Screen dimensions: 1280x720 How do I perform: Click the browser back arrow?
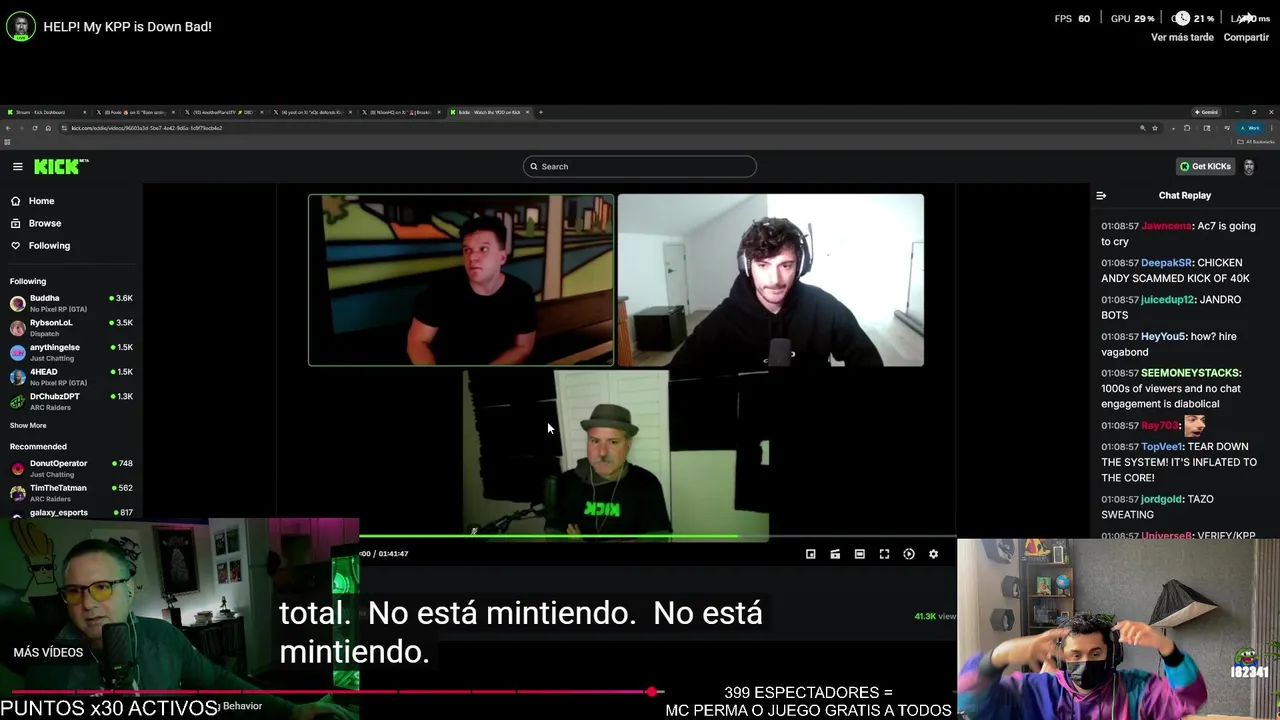point(8,128)
